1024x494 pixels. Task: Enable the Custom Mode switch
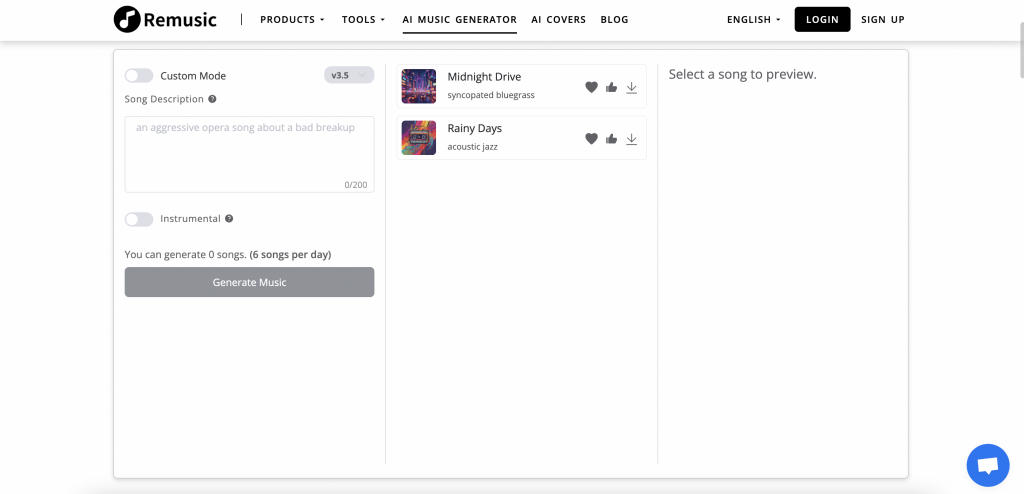(139, 76)
